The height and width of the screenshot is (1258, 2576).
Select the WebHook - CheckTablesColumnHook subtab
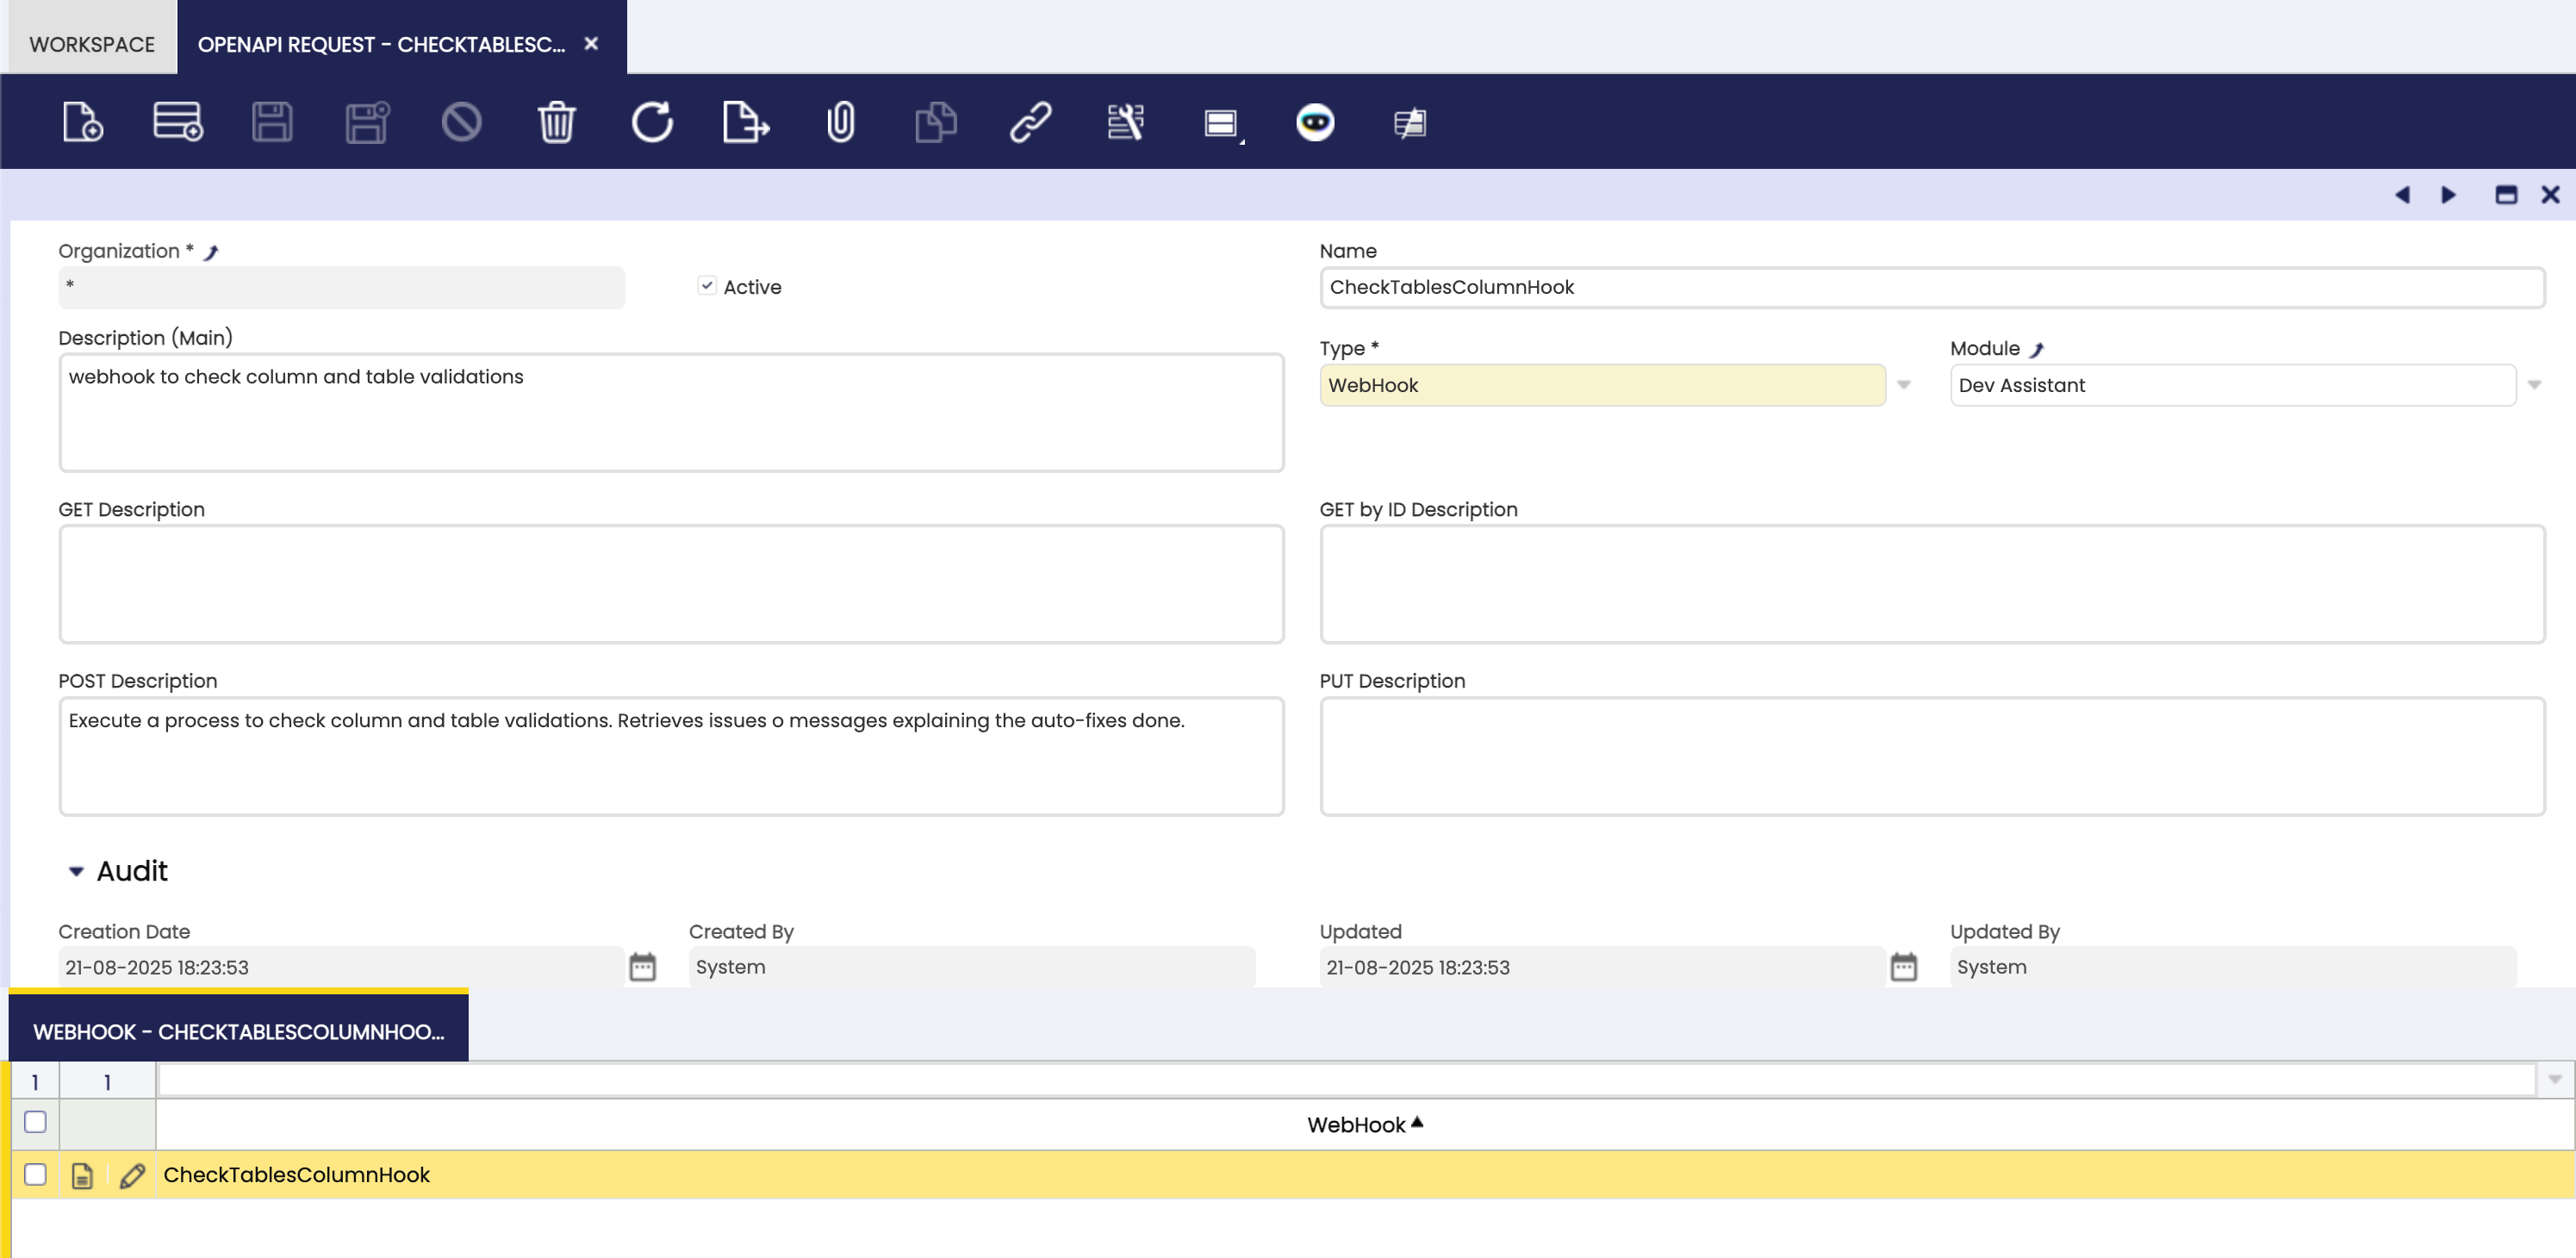coord(238,1031)
